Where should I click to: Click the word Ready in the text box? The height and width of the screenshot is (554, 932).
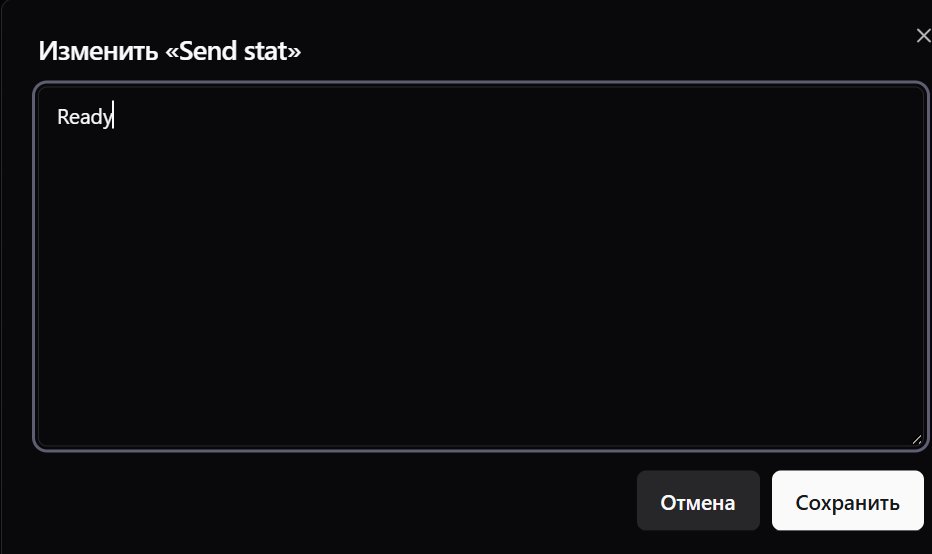click(84, 117)
